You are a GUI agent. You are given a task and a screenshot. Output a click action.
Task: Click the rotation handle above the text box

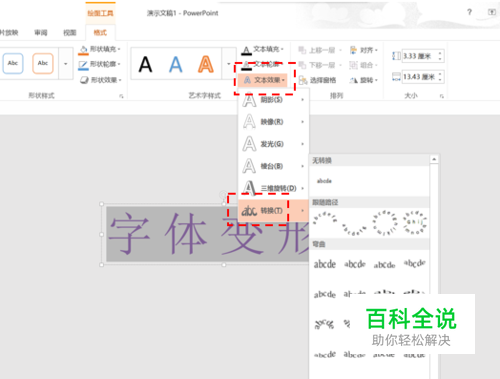(223, 194)
